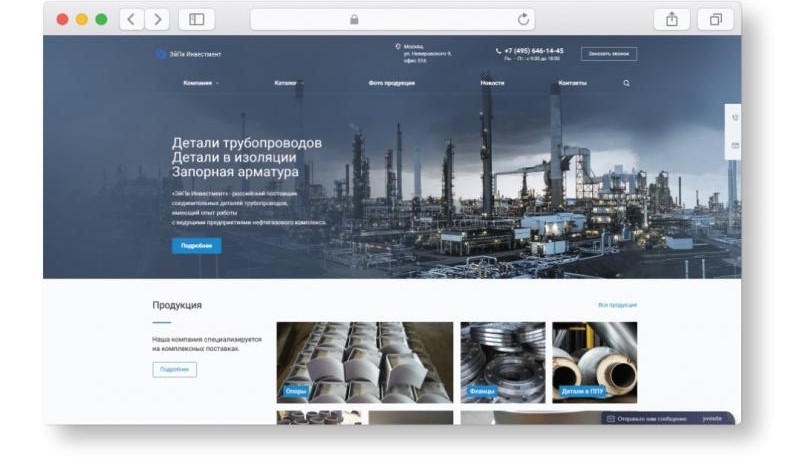Go to 'Фото продукции' page
The image size is (800, 475).
pos(392,83)
